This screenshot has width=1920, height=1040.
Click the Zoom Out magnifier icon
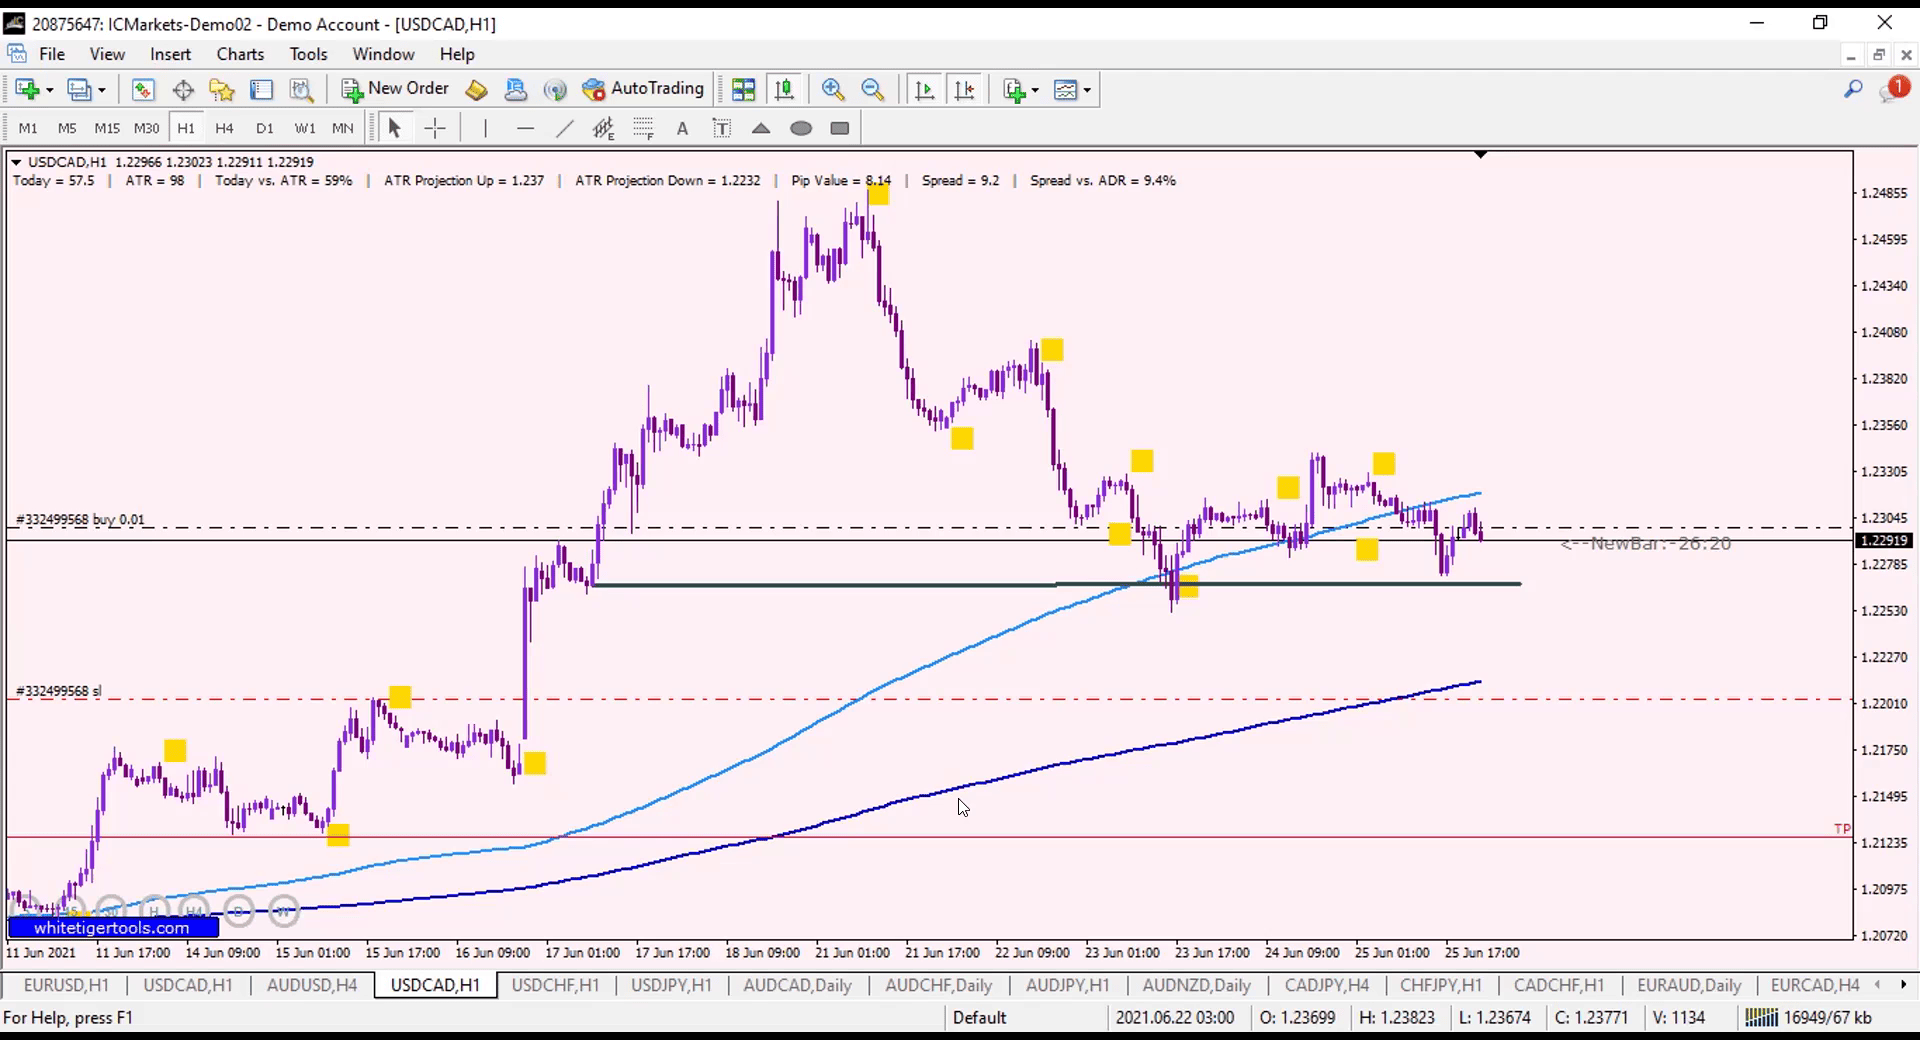pyautogui.click(x=872, y=90)
